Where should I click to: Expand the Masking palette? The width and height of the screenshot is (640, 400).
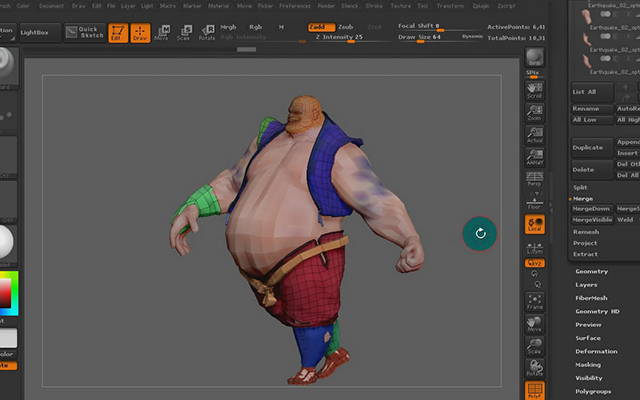(588, 365)
